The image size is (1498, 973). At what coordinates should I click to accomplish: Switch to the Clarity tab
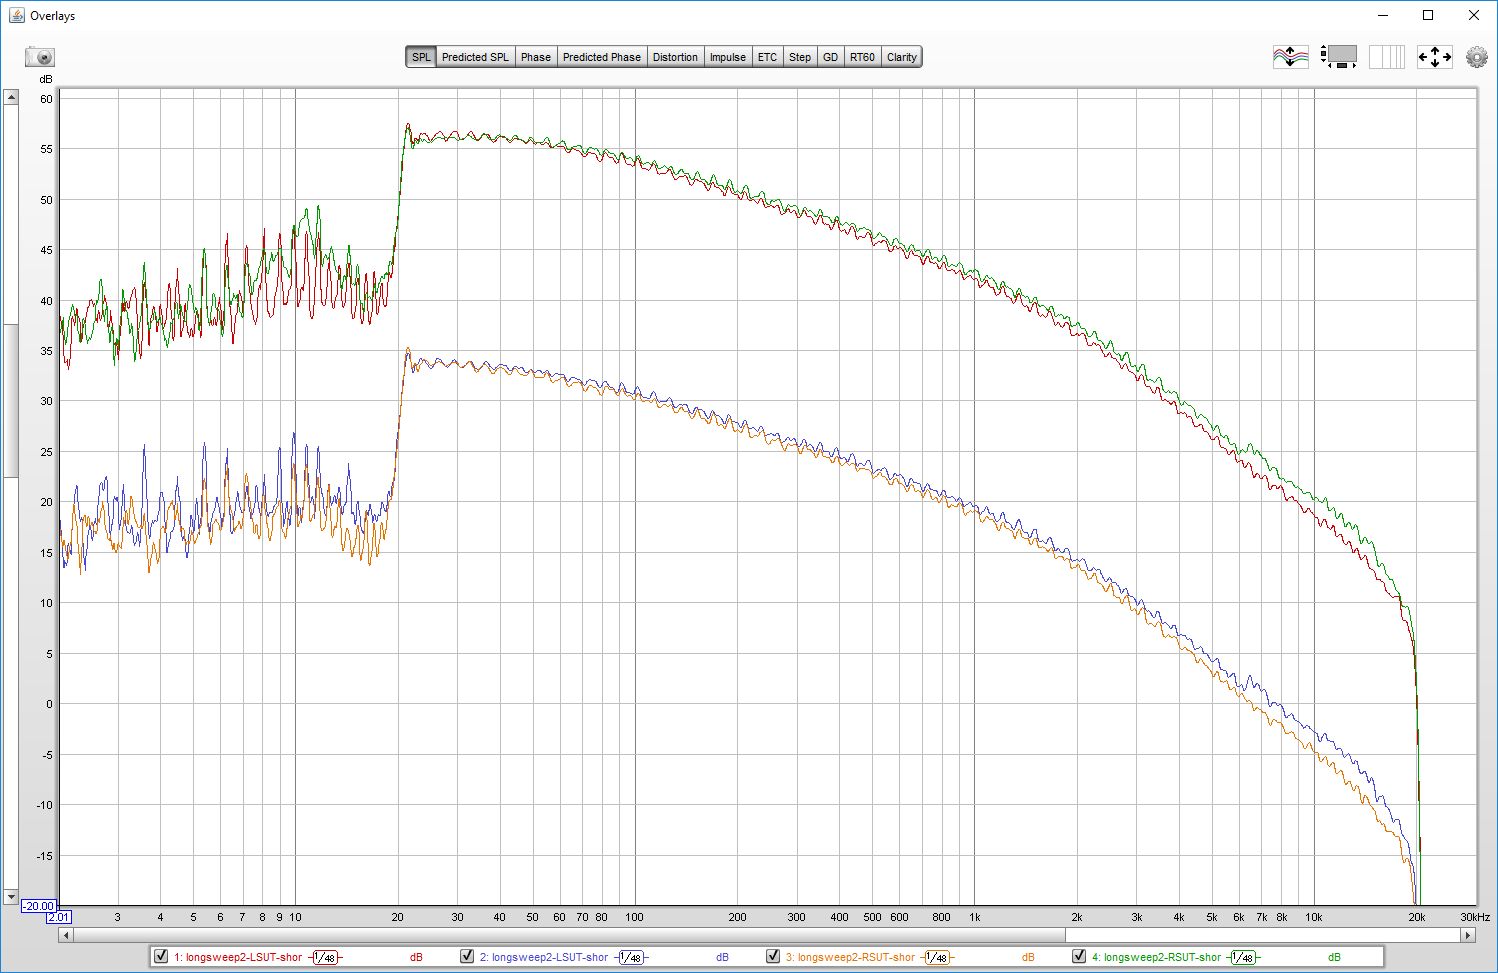coord(902,57)
